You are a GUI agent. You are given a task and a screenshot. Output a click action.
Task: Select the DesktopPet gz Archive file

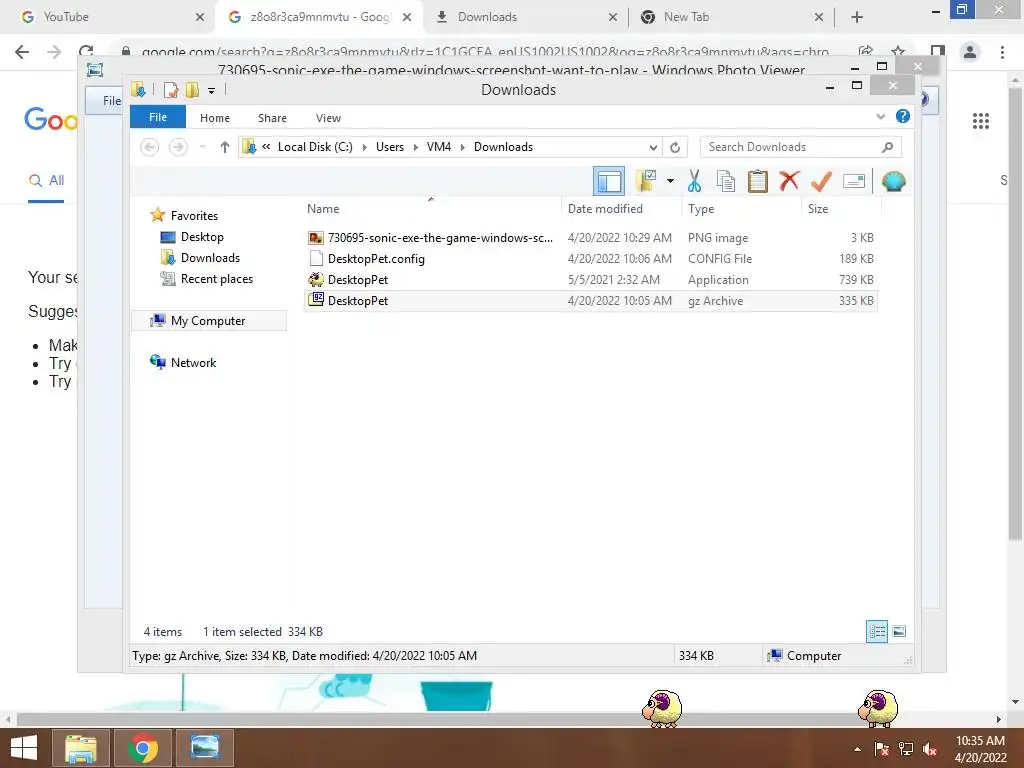(x=590, y=300)
